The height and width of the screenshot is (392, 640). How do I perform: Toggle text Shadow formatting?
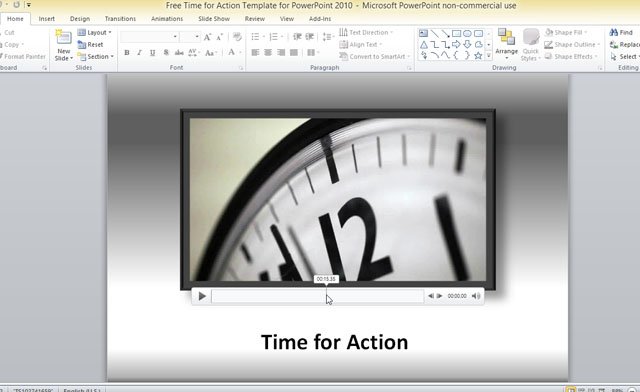click(x=166, y=53)
